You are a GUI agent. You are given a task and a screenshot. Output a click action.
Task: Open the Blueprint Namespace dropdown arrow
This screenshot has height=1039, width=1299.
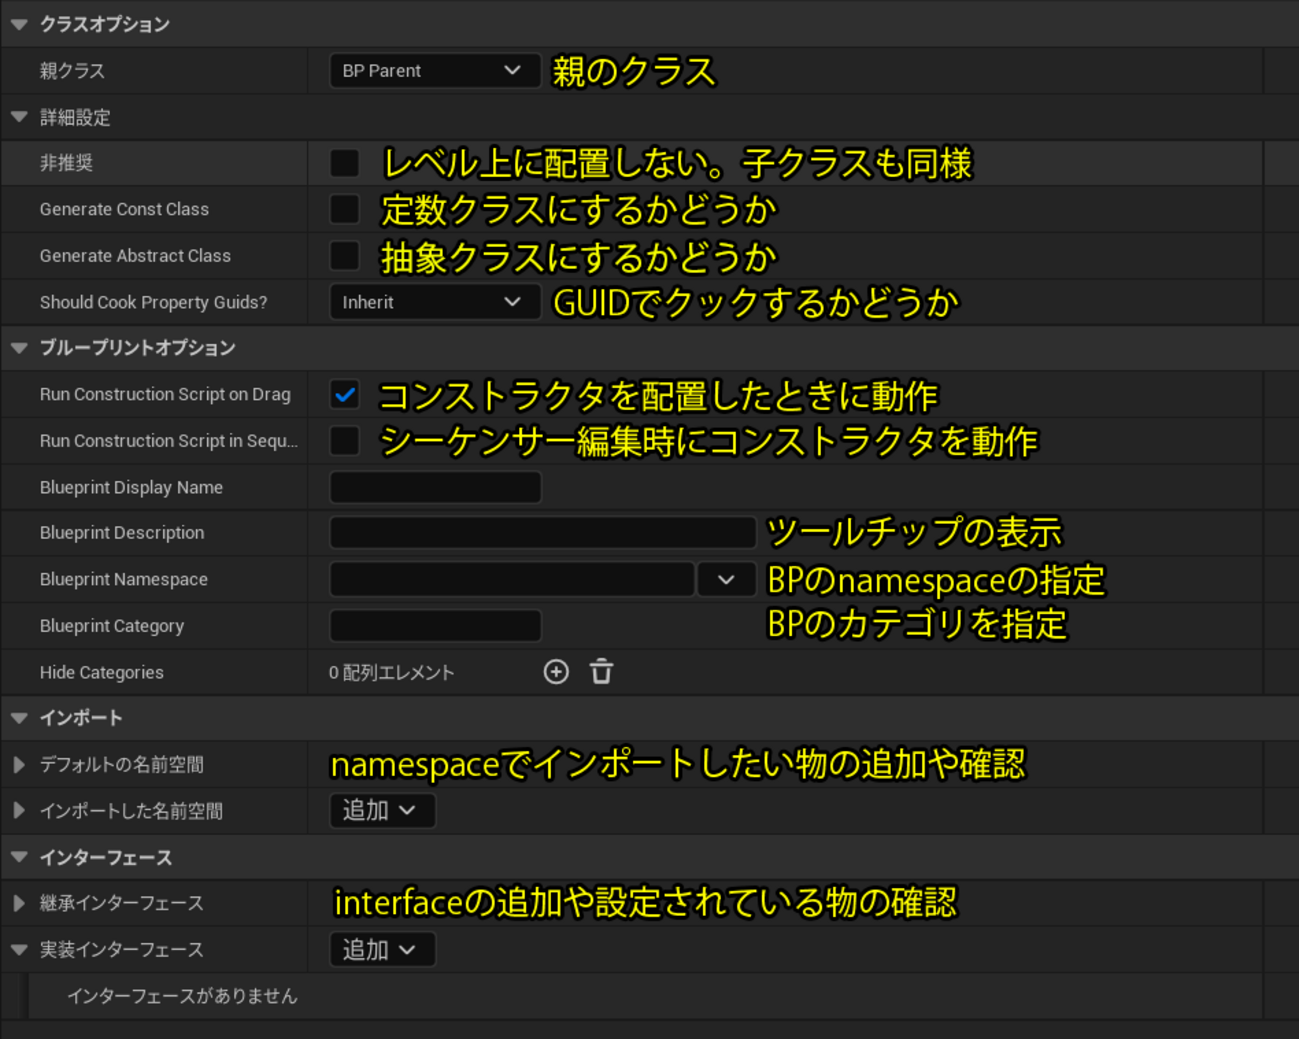click(x=726, y=580)
